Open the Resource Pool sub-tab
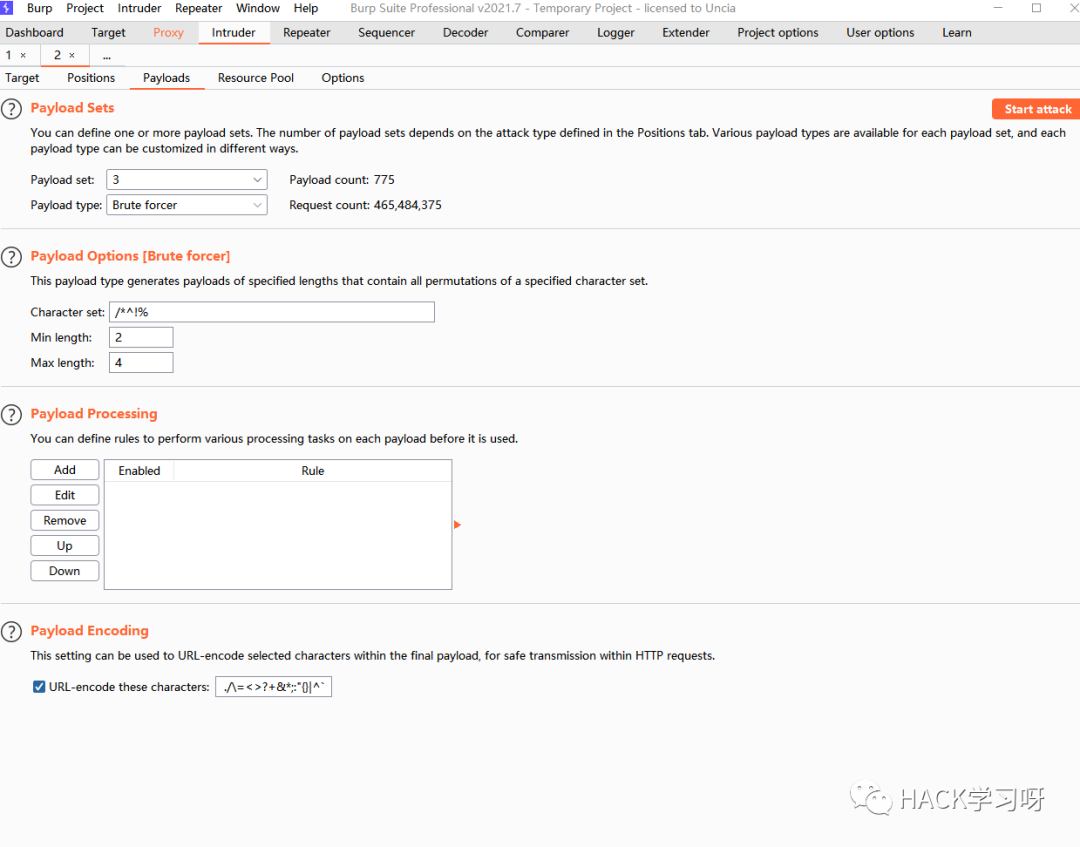Viewport: 1080px width, 847px height. pos(256,78)
